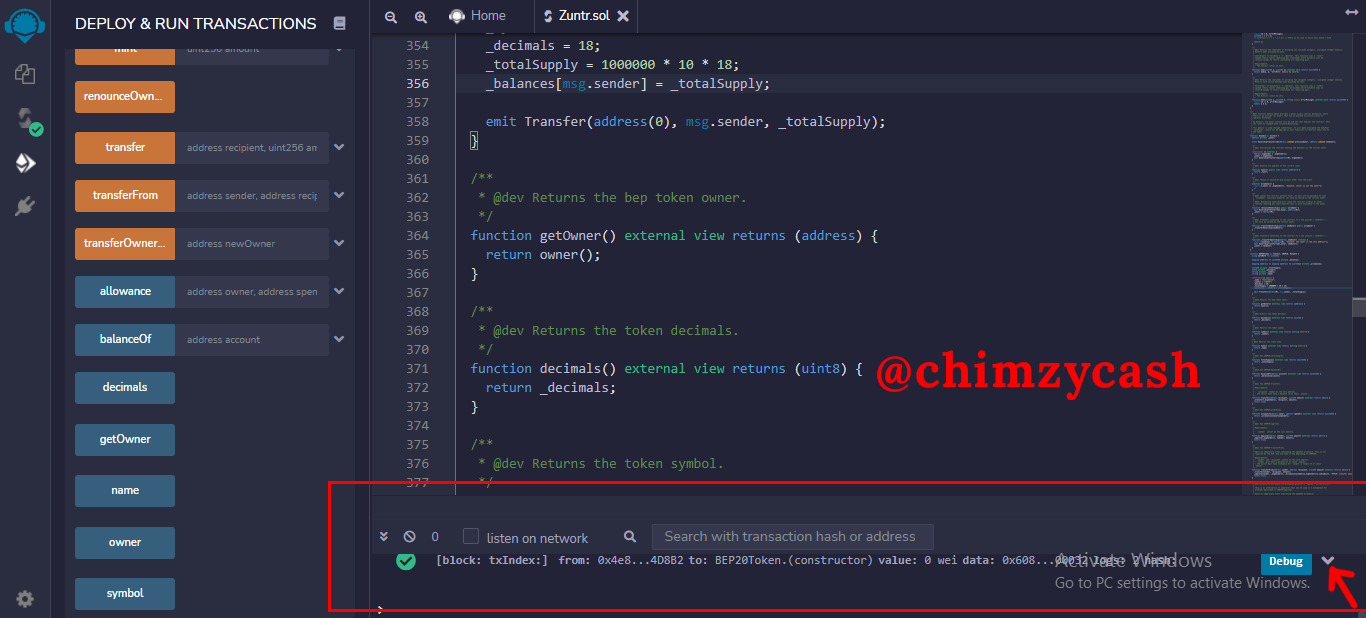The height and width of the screenshot is (618, 1366).
Task: Debug the constructor transaction
Action: 1286,561
